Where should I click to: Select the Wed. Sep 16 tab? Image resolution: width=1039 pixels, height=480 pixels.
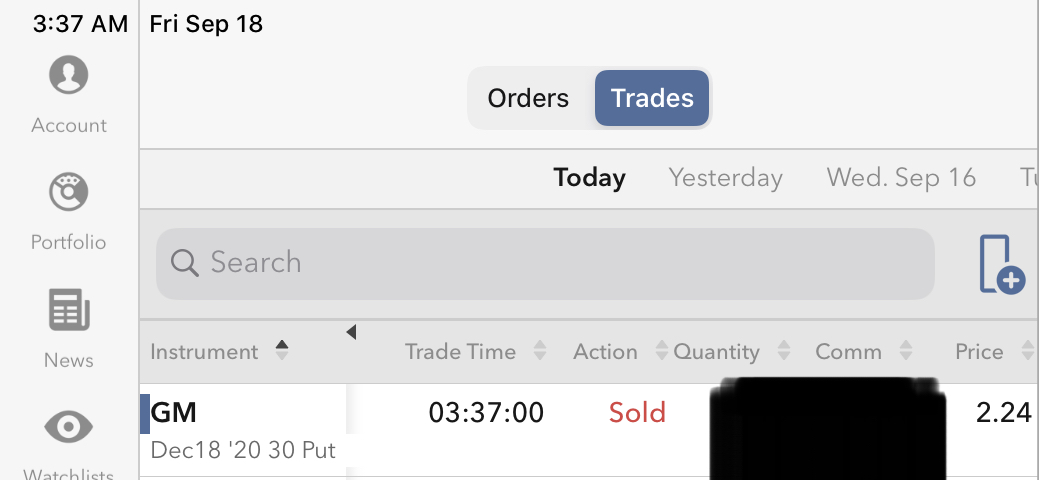point(901,178)
